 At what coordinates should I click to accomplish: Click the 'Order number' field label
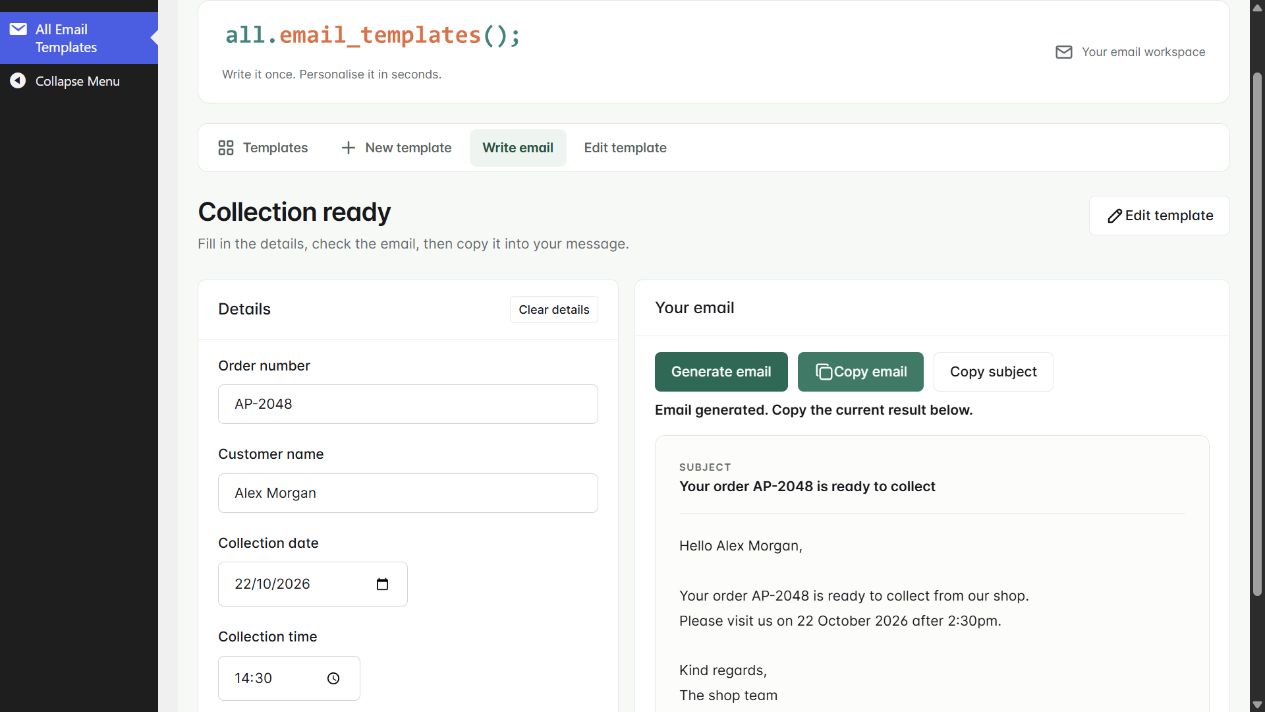coord(264,366)
